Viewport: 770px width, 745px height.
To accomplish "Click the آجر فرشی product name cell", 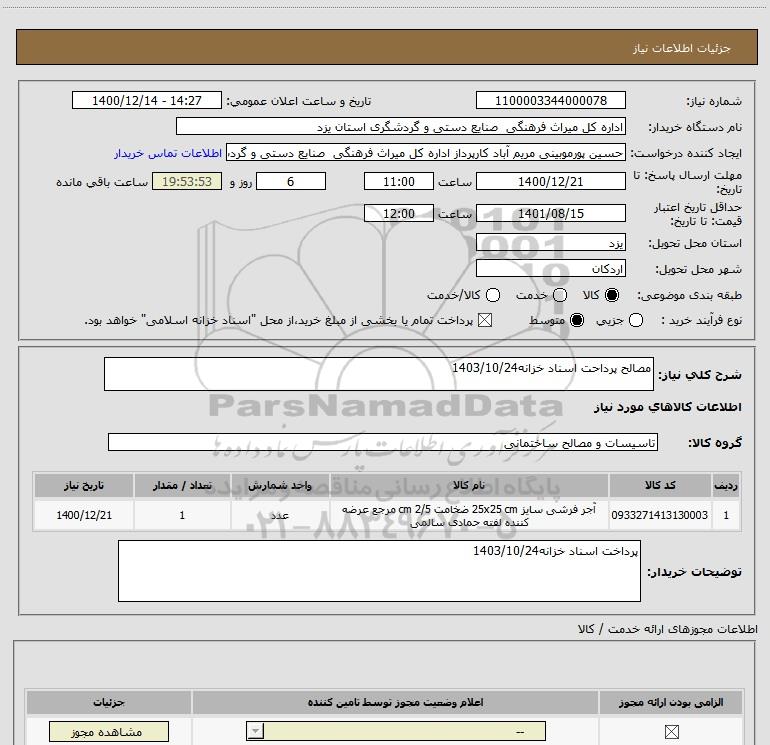I will 468,515.
